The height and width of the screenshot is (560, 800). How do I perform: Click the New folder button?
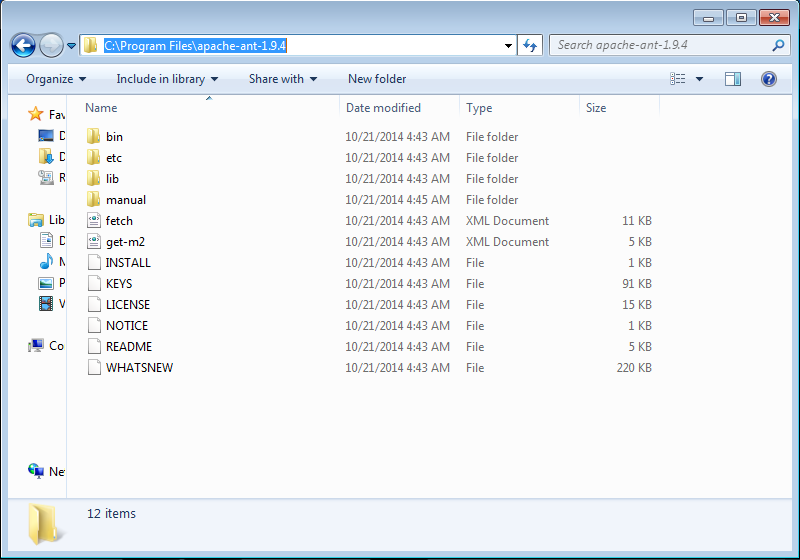pos(377,79)
